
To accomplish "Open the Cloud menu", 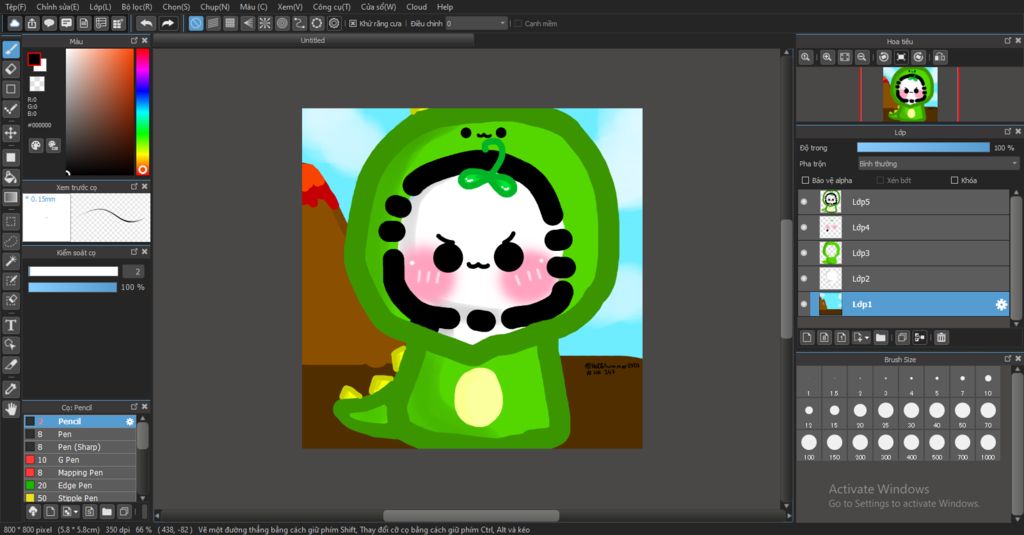I will click(417, 7).
